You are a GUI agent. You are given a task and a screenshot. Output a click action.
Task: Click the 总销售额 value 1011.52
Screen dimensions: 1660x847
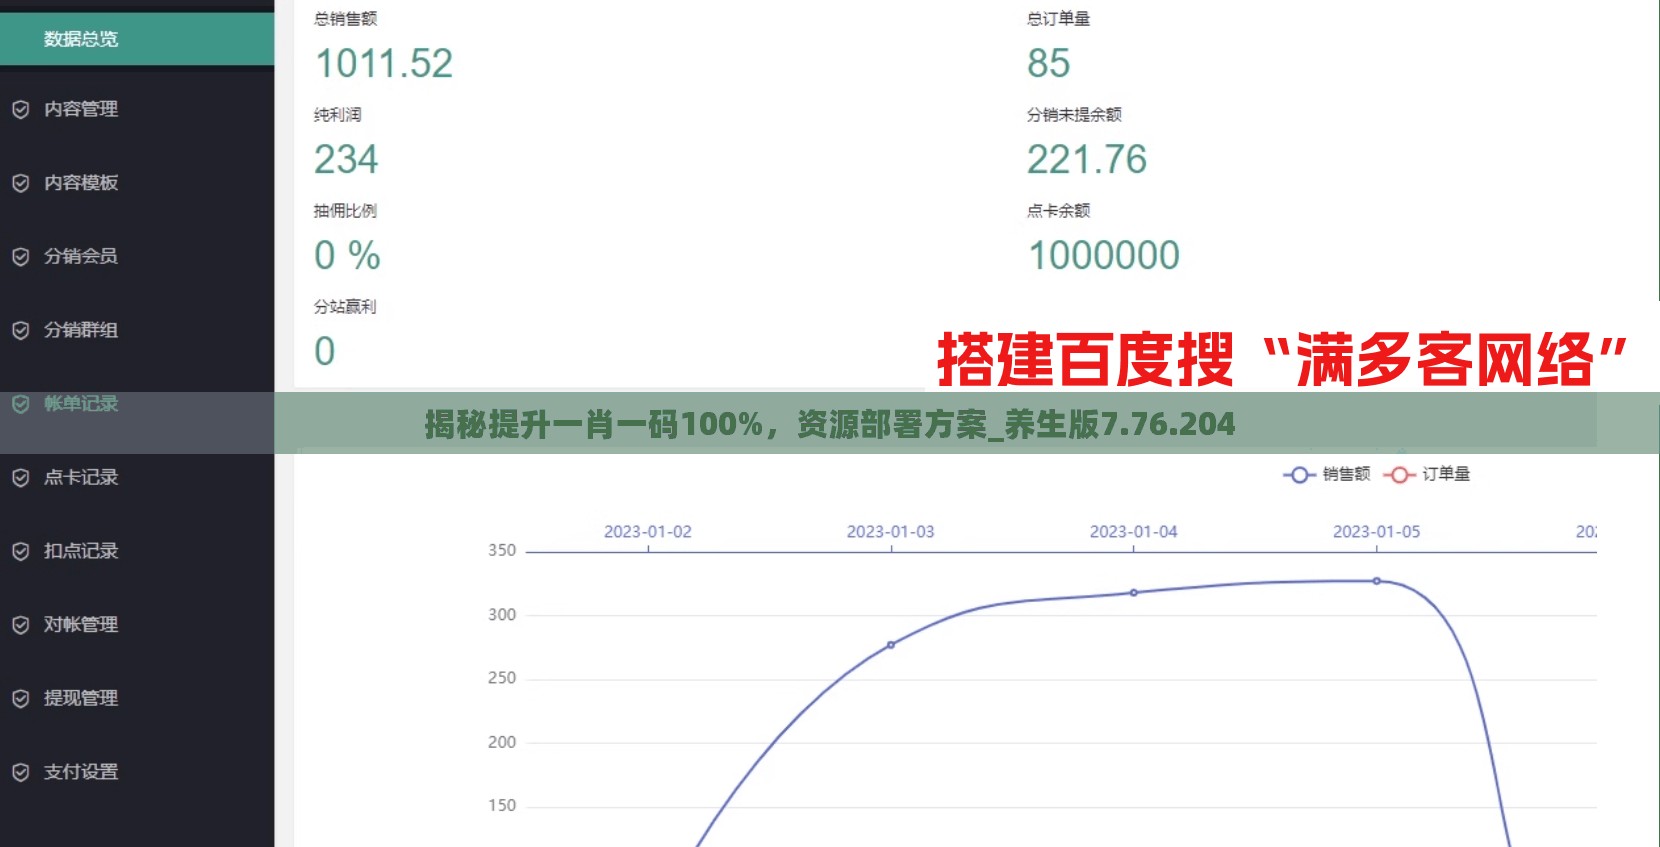point(384,64)
